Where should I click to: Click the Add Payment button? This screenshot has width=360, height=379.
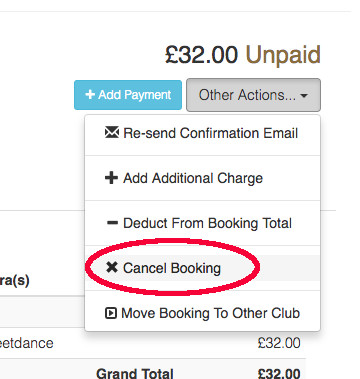coord(128,95)
